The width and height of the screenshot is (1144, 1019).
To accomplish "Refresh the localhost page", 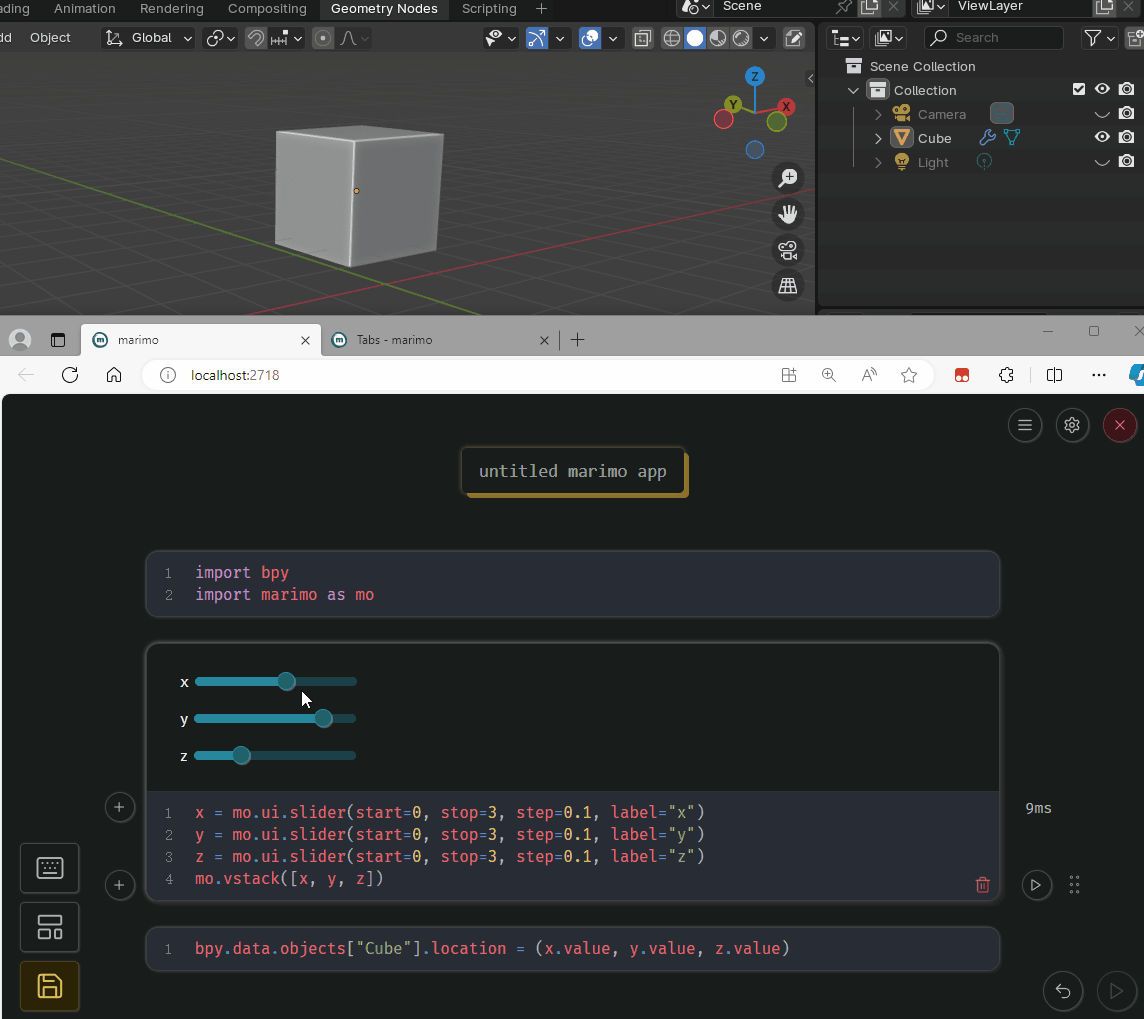I will (70, 375).
